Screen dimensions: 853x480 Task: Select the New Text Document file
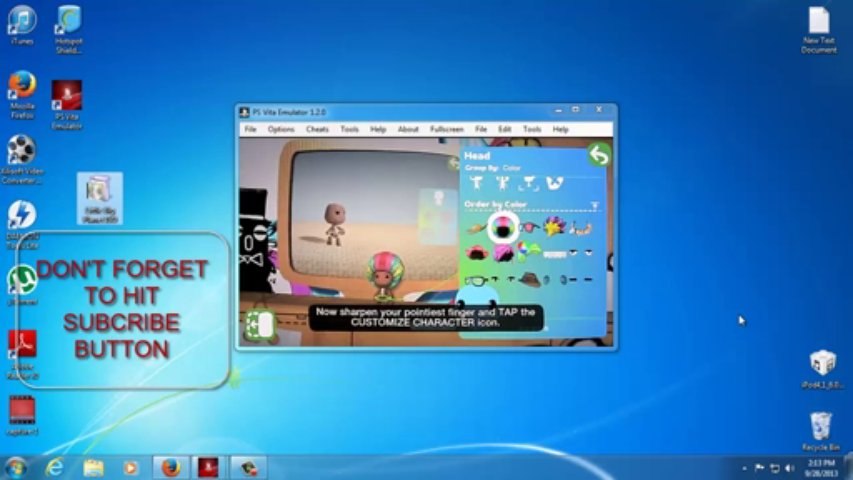pyautogui.click(x=819, y=30)
